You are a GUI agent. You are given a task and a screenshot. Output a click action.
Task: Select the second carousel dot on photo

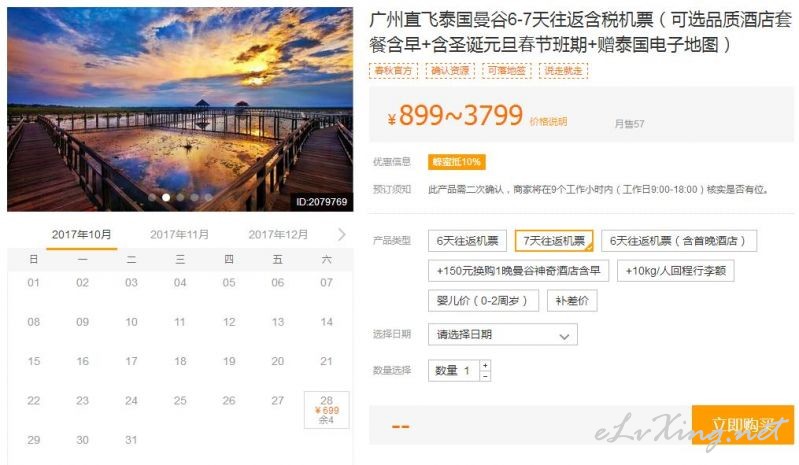(x=166, y=197)
